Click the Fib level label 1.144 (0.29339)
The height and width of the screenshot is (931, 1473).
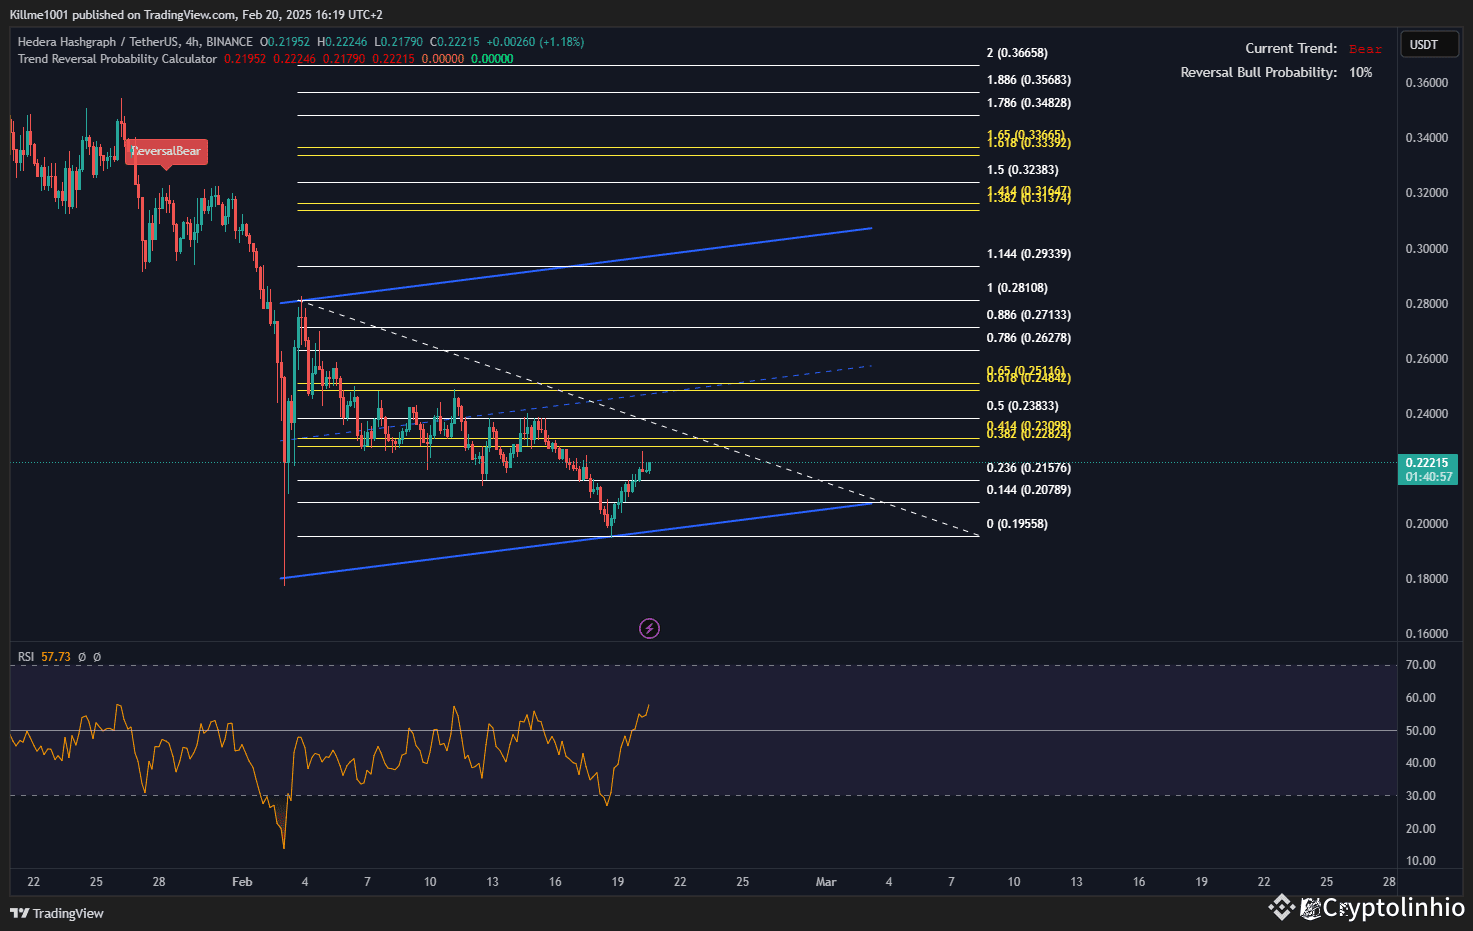(x=1028, y=254)
